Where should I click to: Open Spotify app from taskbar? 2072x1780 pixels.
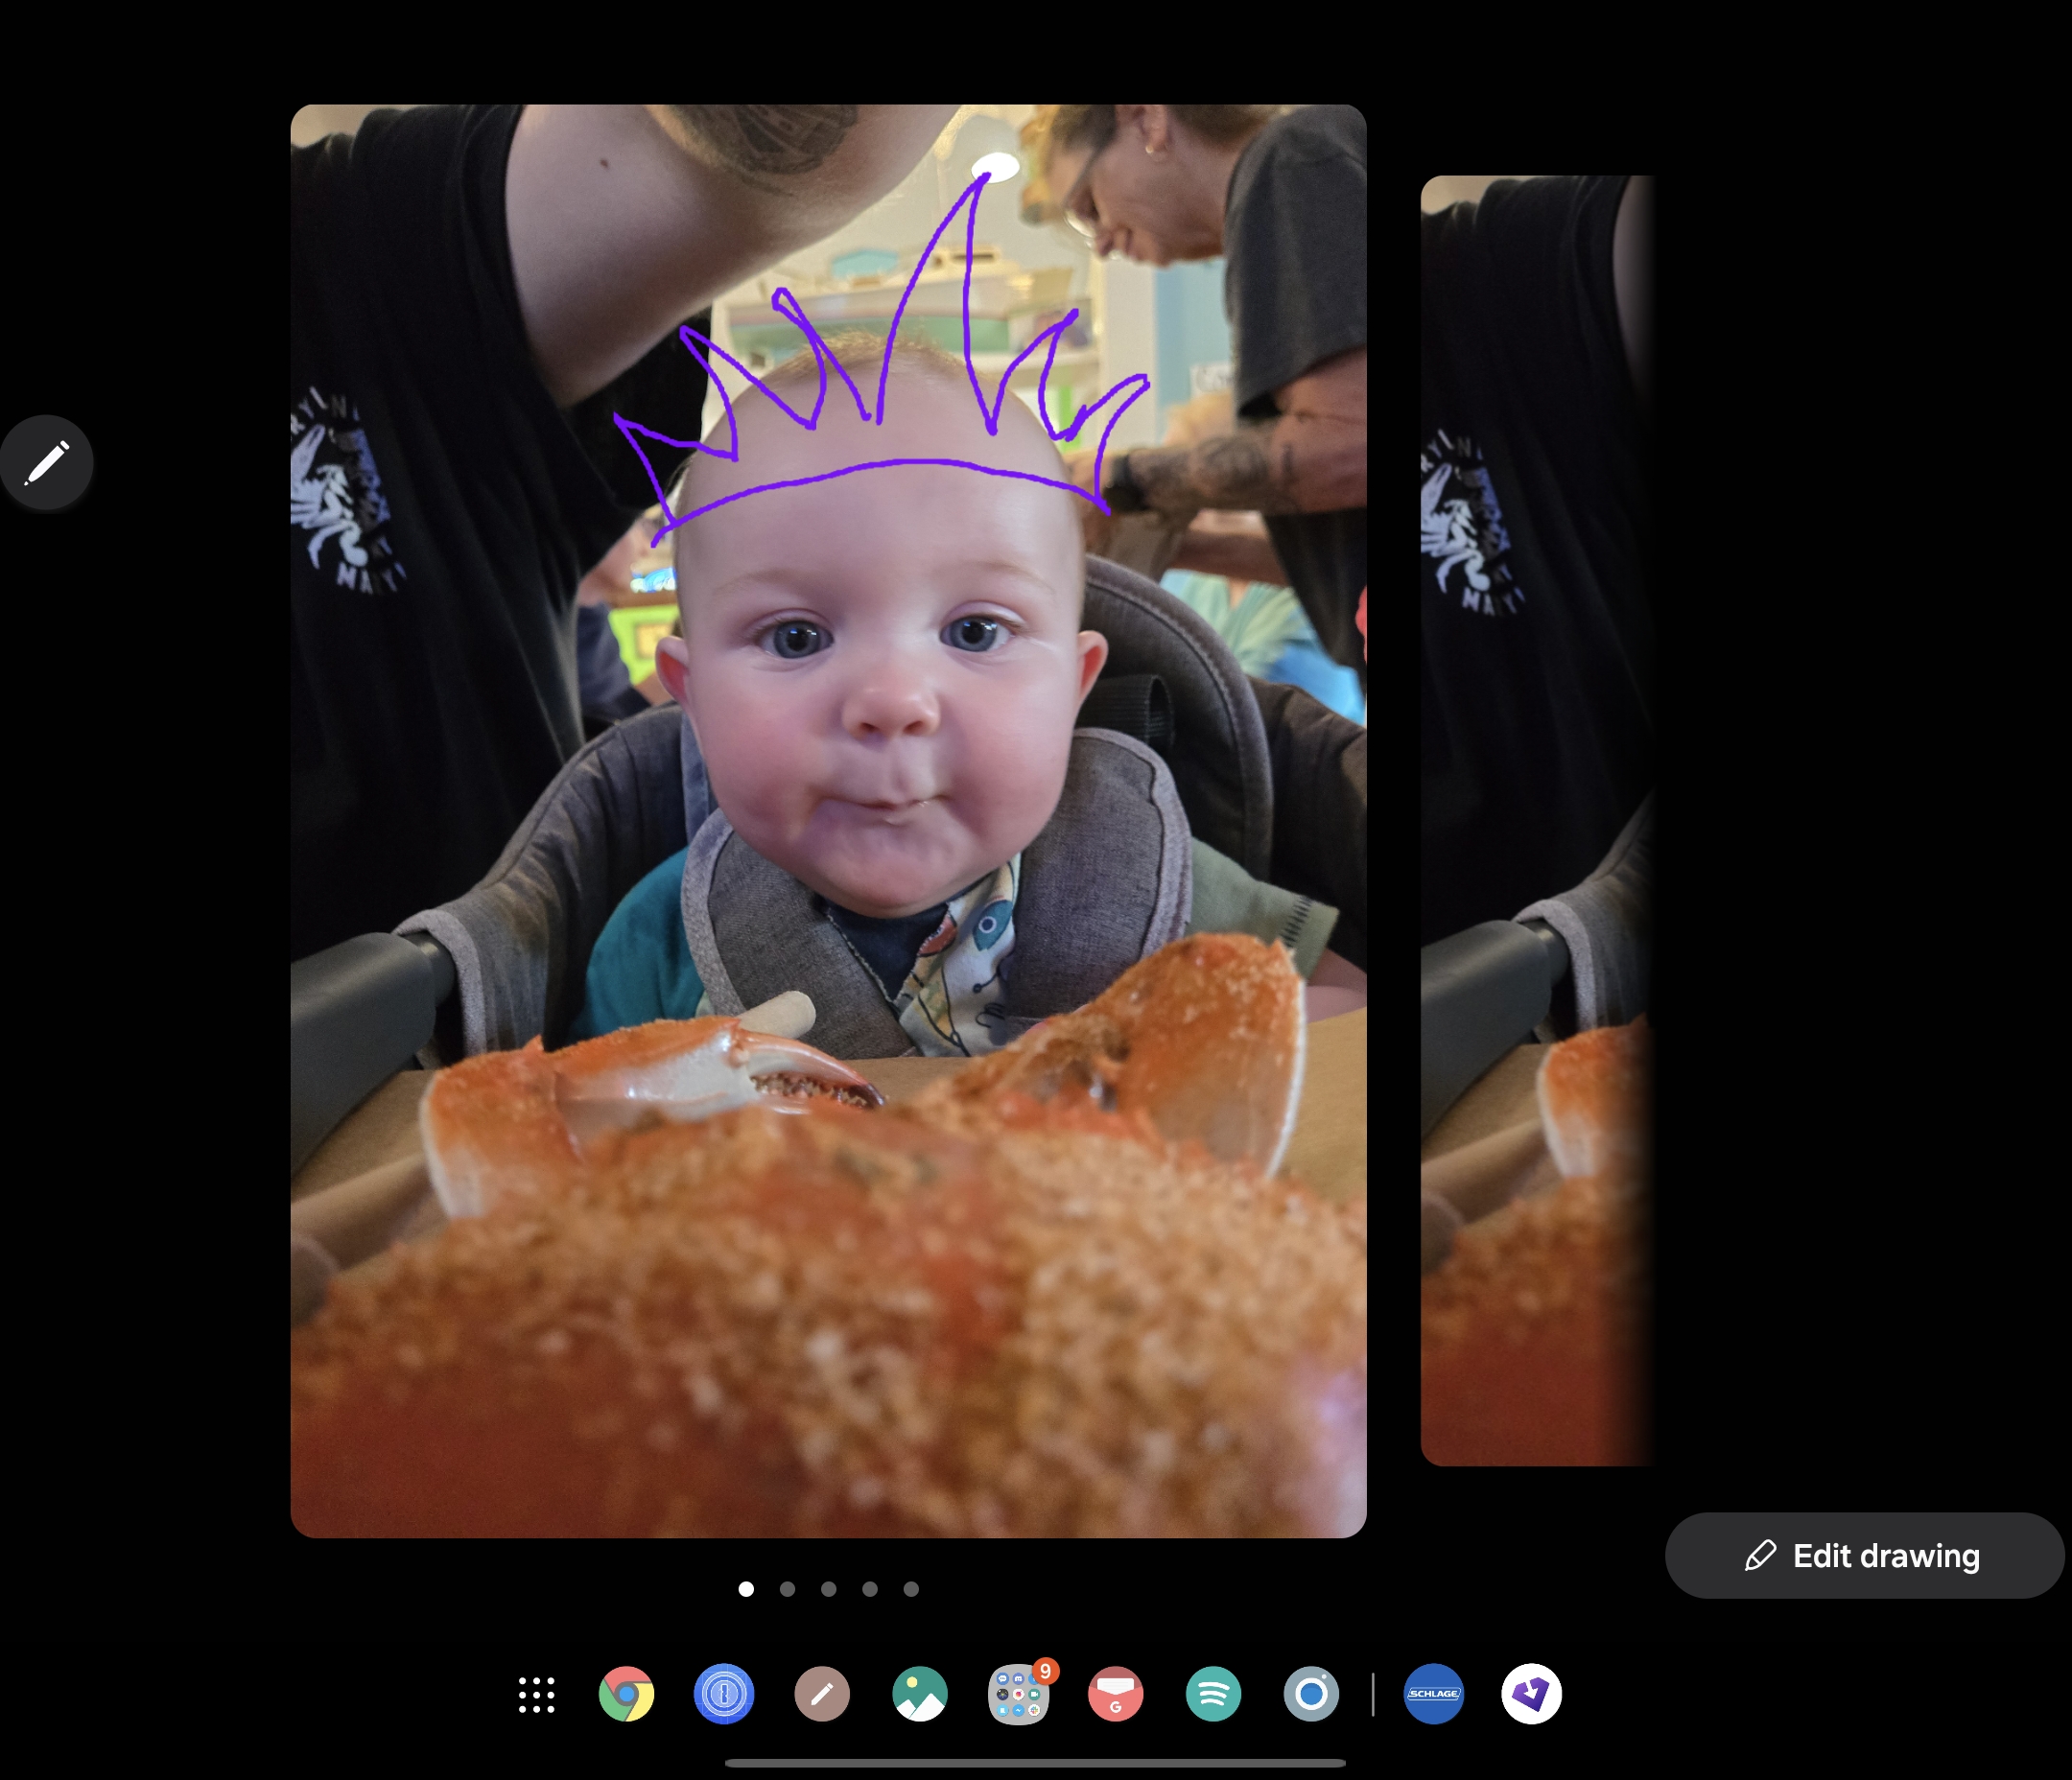pos(1215,1694)
